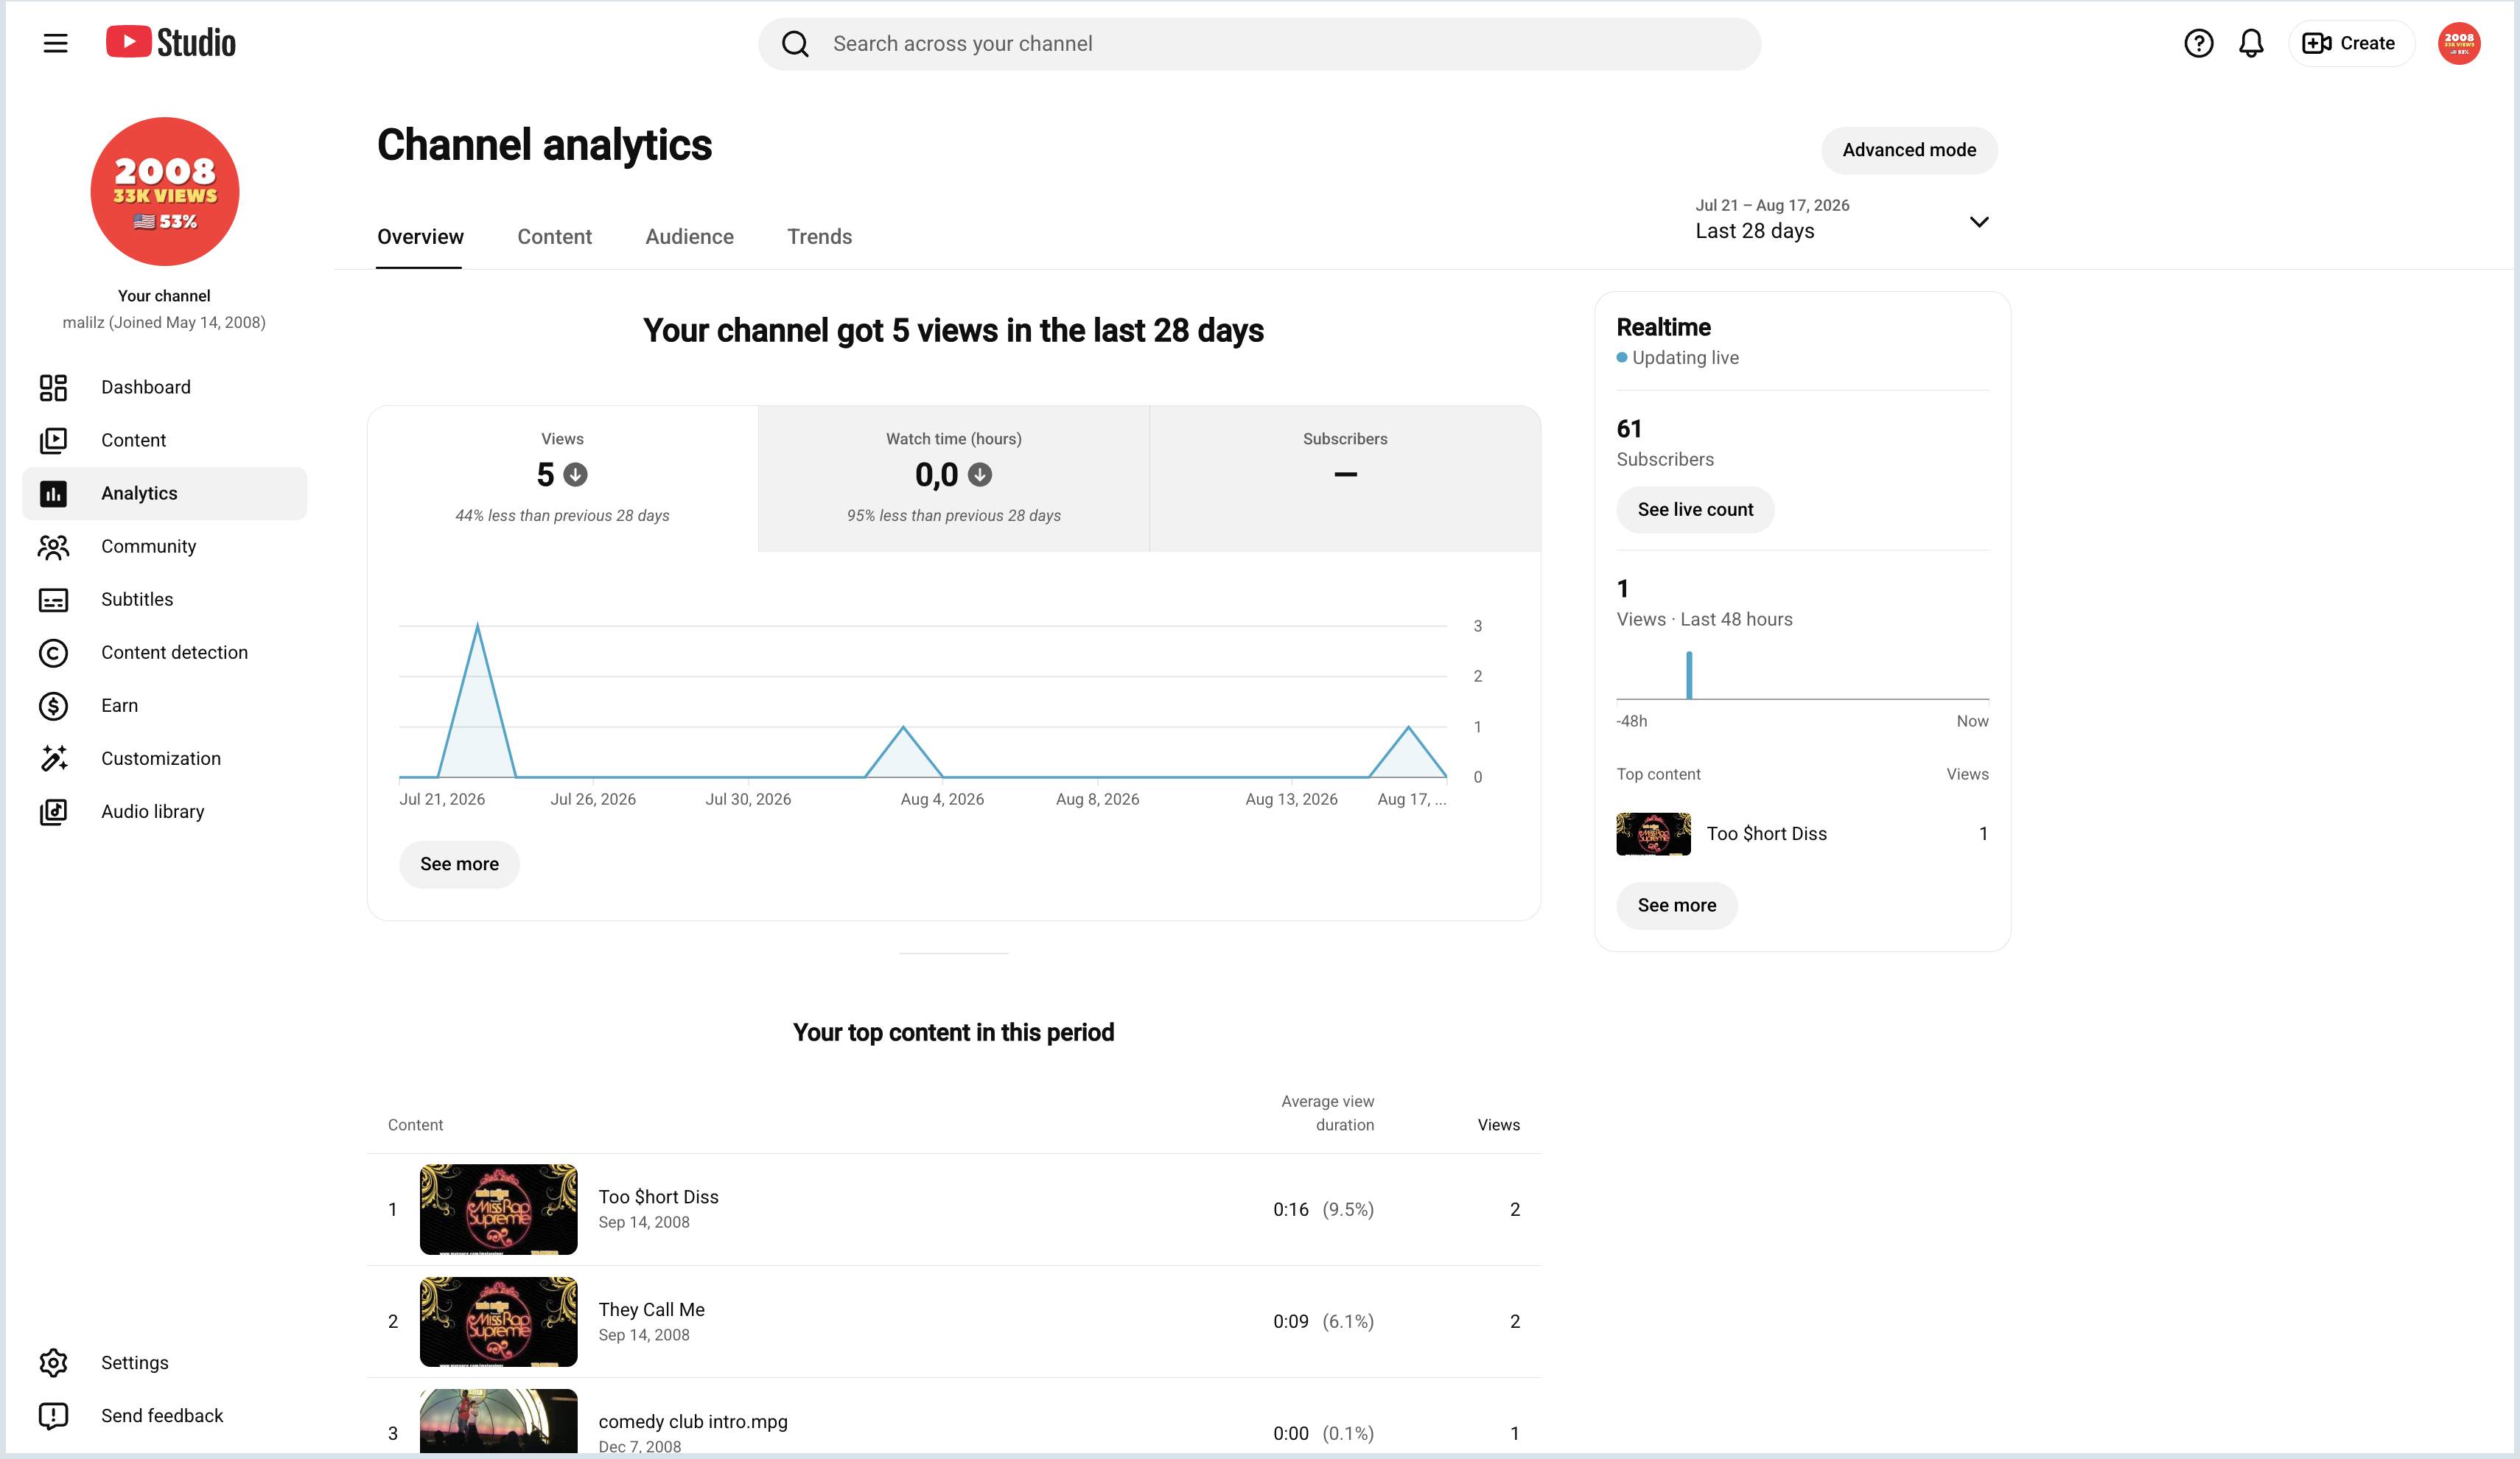Open Audio library in the sidebar
The width and height of the screenshot is (2520, 1459).
pos(165,812)
